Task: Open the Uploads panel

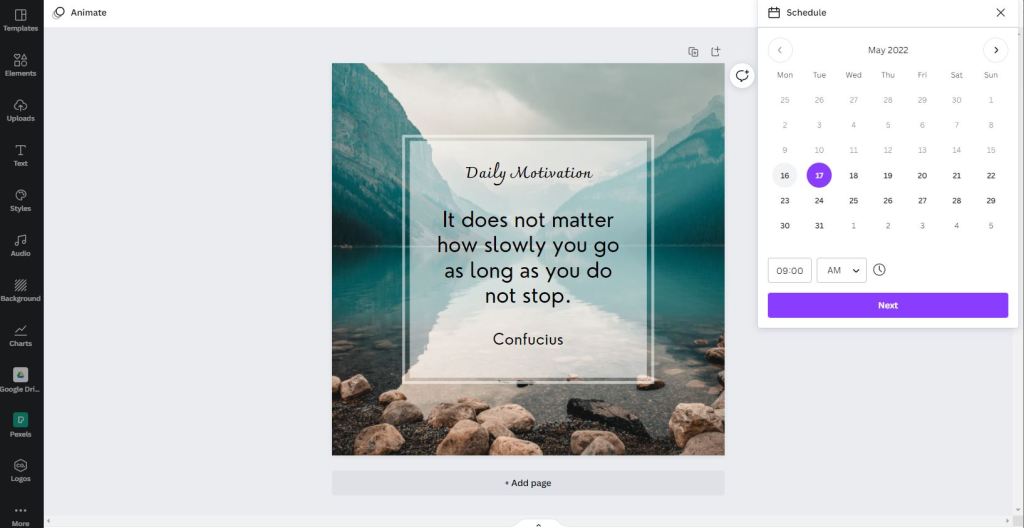Action: point(20,110)
